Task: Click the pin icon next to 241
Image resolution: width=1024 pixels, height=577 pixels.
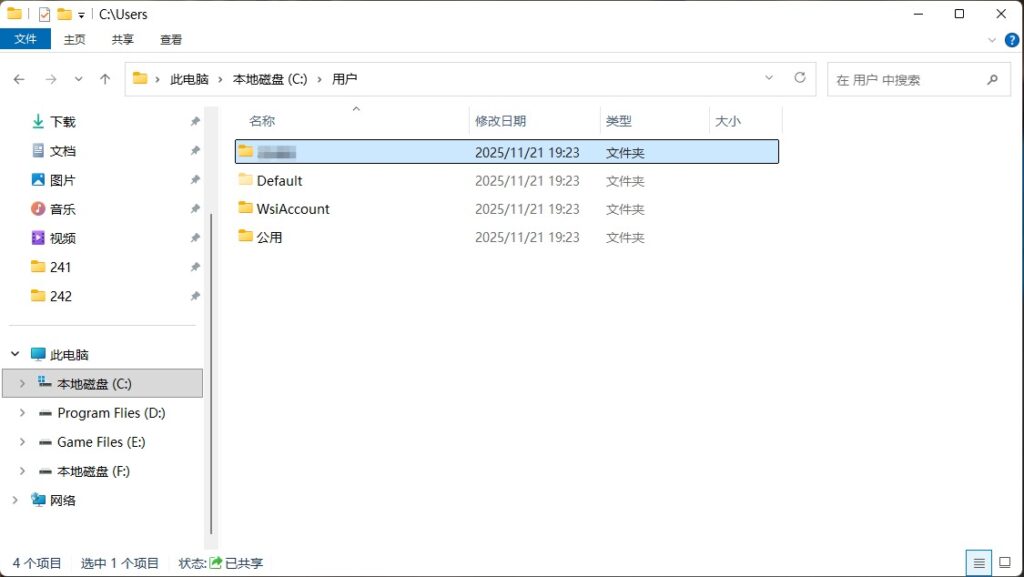Action: click(195, 267)
